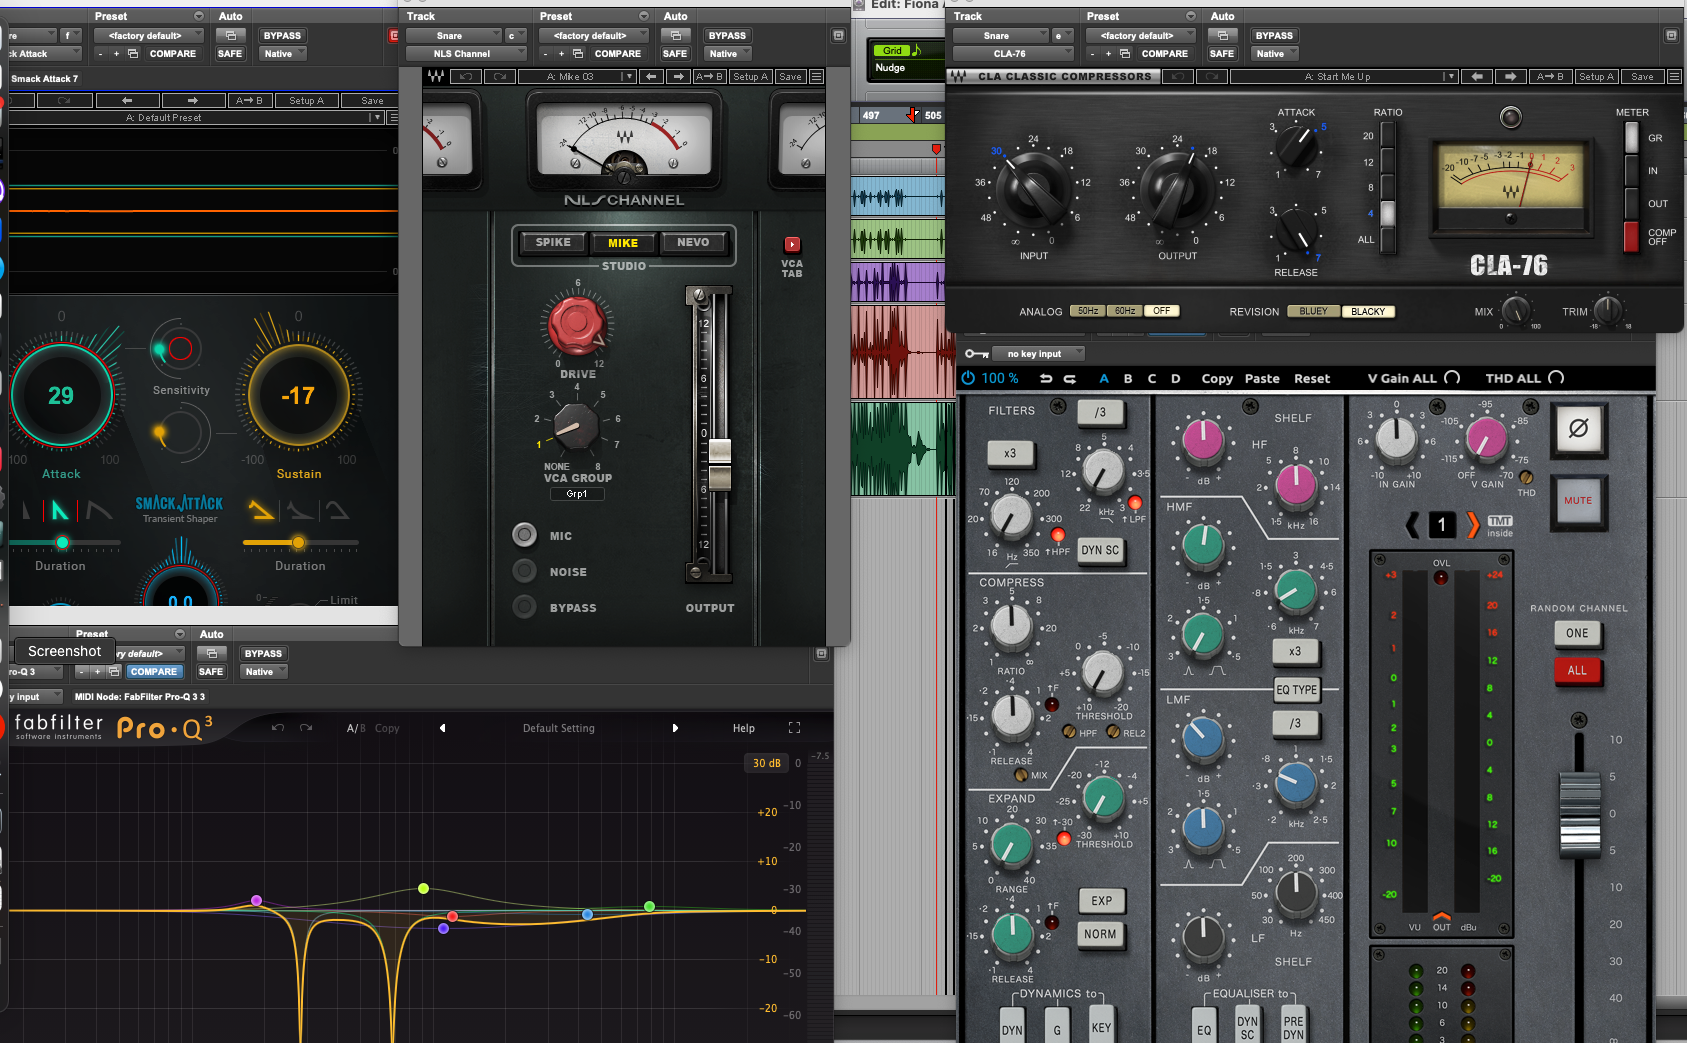This screenshot has width=1687, height=1043.
Task: Open the A: Start Me Up preset dropdown
Action: tap(1344, 76)
